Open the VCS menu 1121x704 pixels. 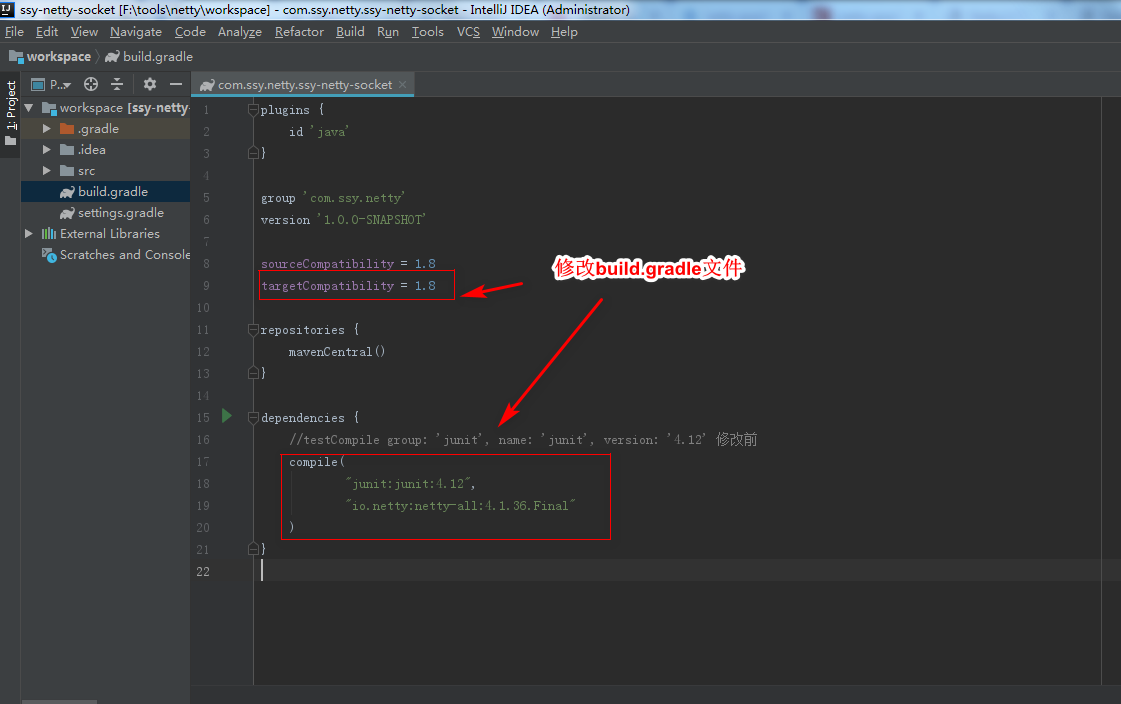468,31
